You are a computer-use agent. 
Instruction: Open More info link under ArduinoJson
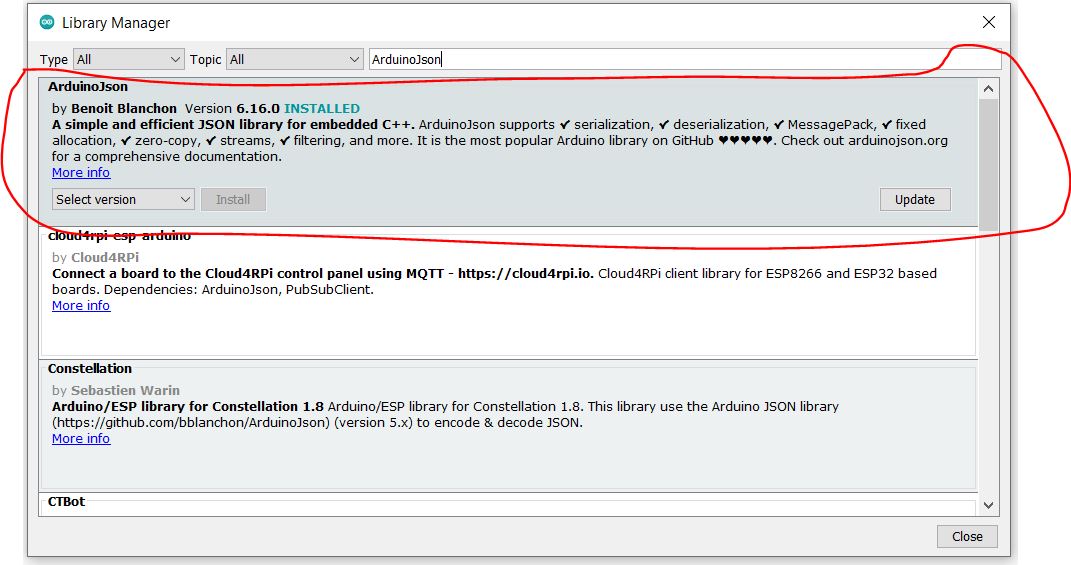(x=81, y=173)
